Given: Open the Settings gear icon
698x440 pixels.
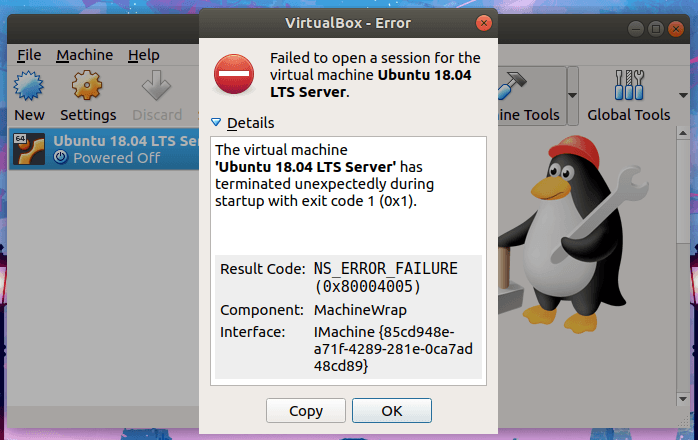Looking at the screenshot, I should pyautogui.click(x=88, y=88).
